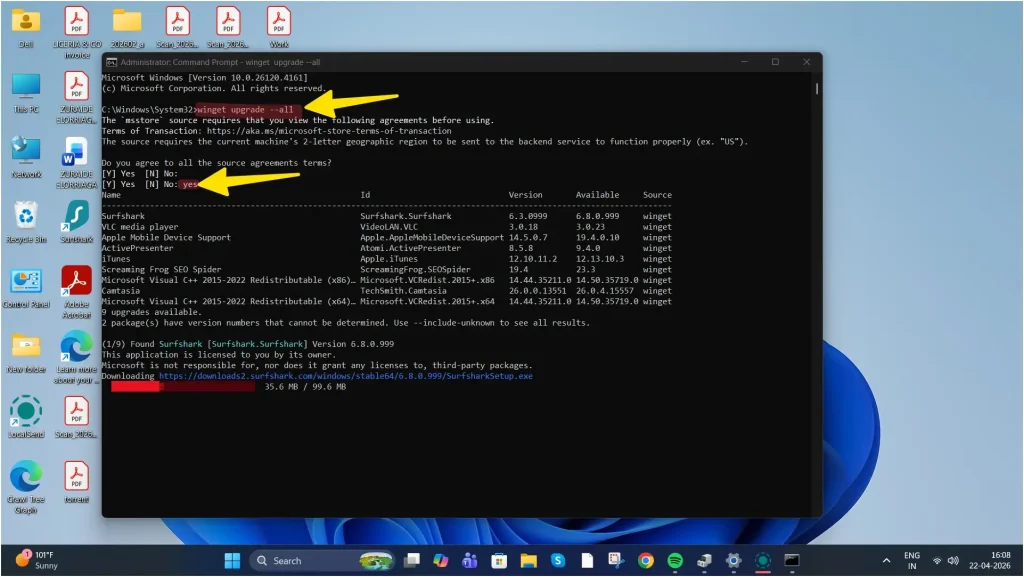Launch Adobe Acrobat desktop shortcut

76,292
